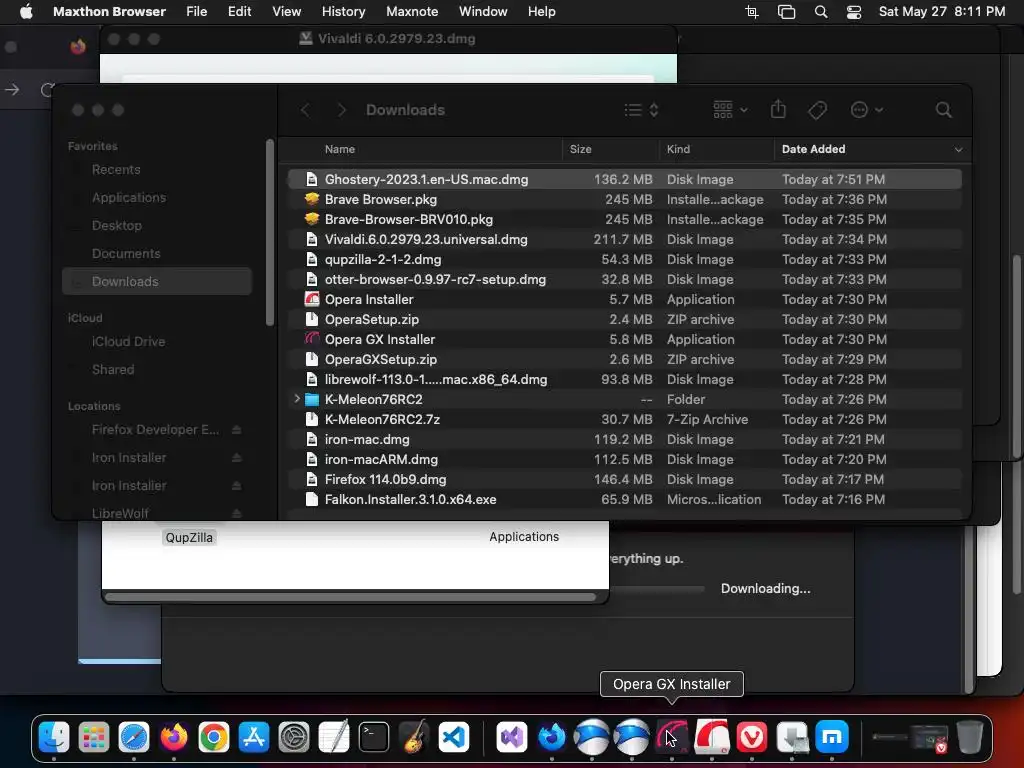Select the Firefox 114.0b9.dmg file
This screenshot has height=768, width=1024.
point(625,479)
